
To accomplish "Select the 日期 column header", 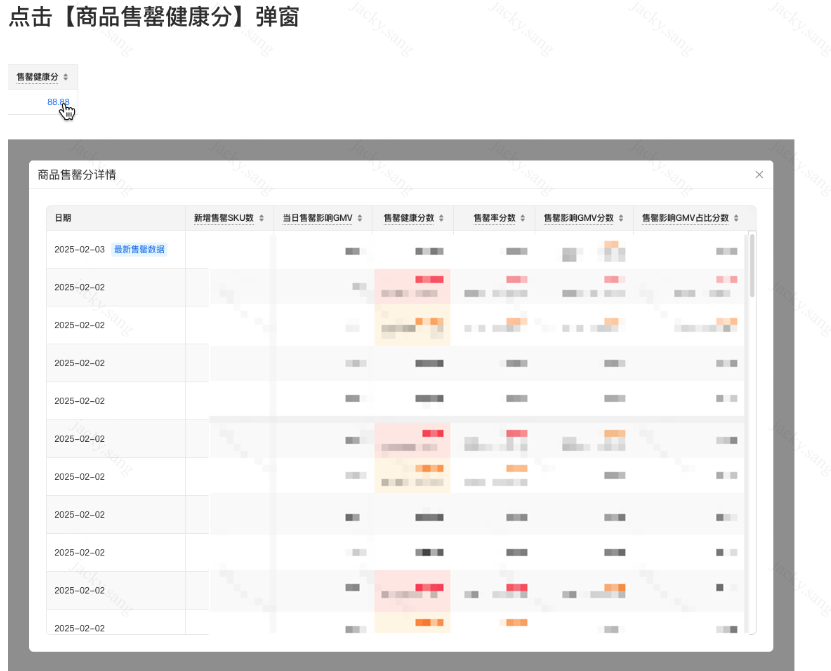I will tap(62, 217).
